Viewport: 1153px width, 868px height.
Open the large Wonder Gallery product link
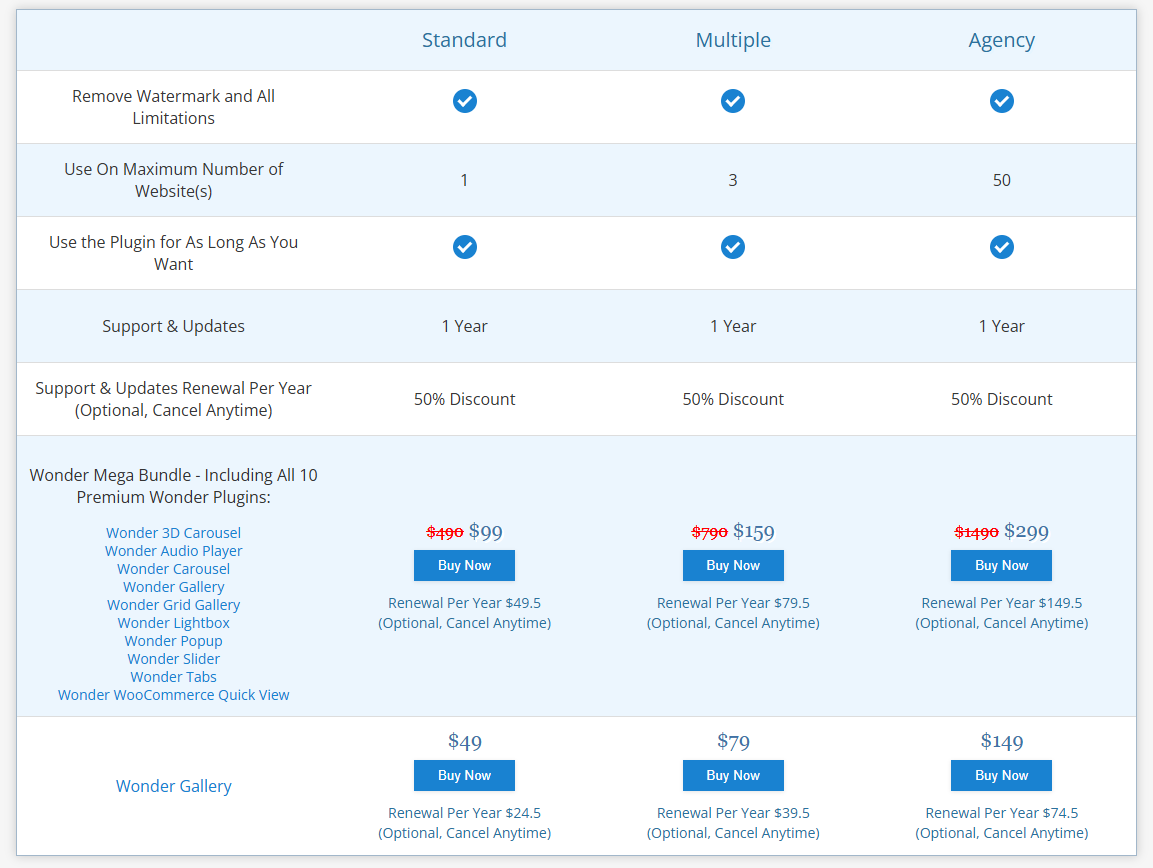click(174, 786)
